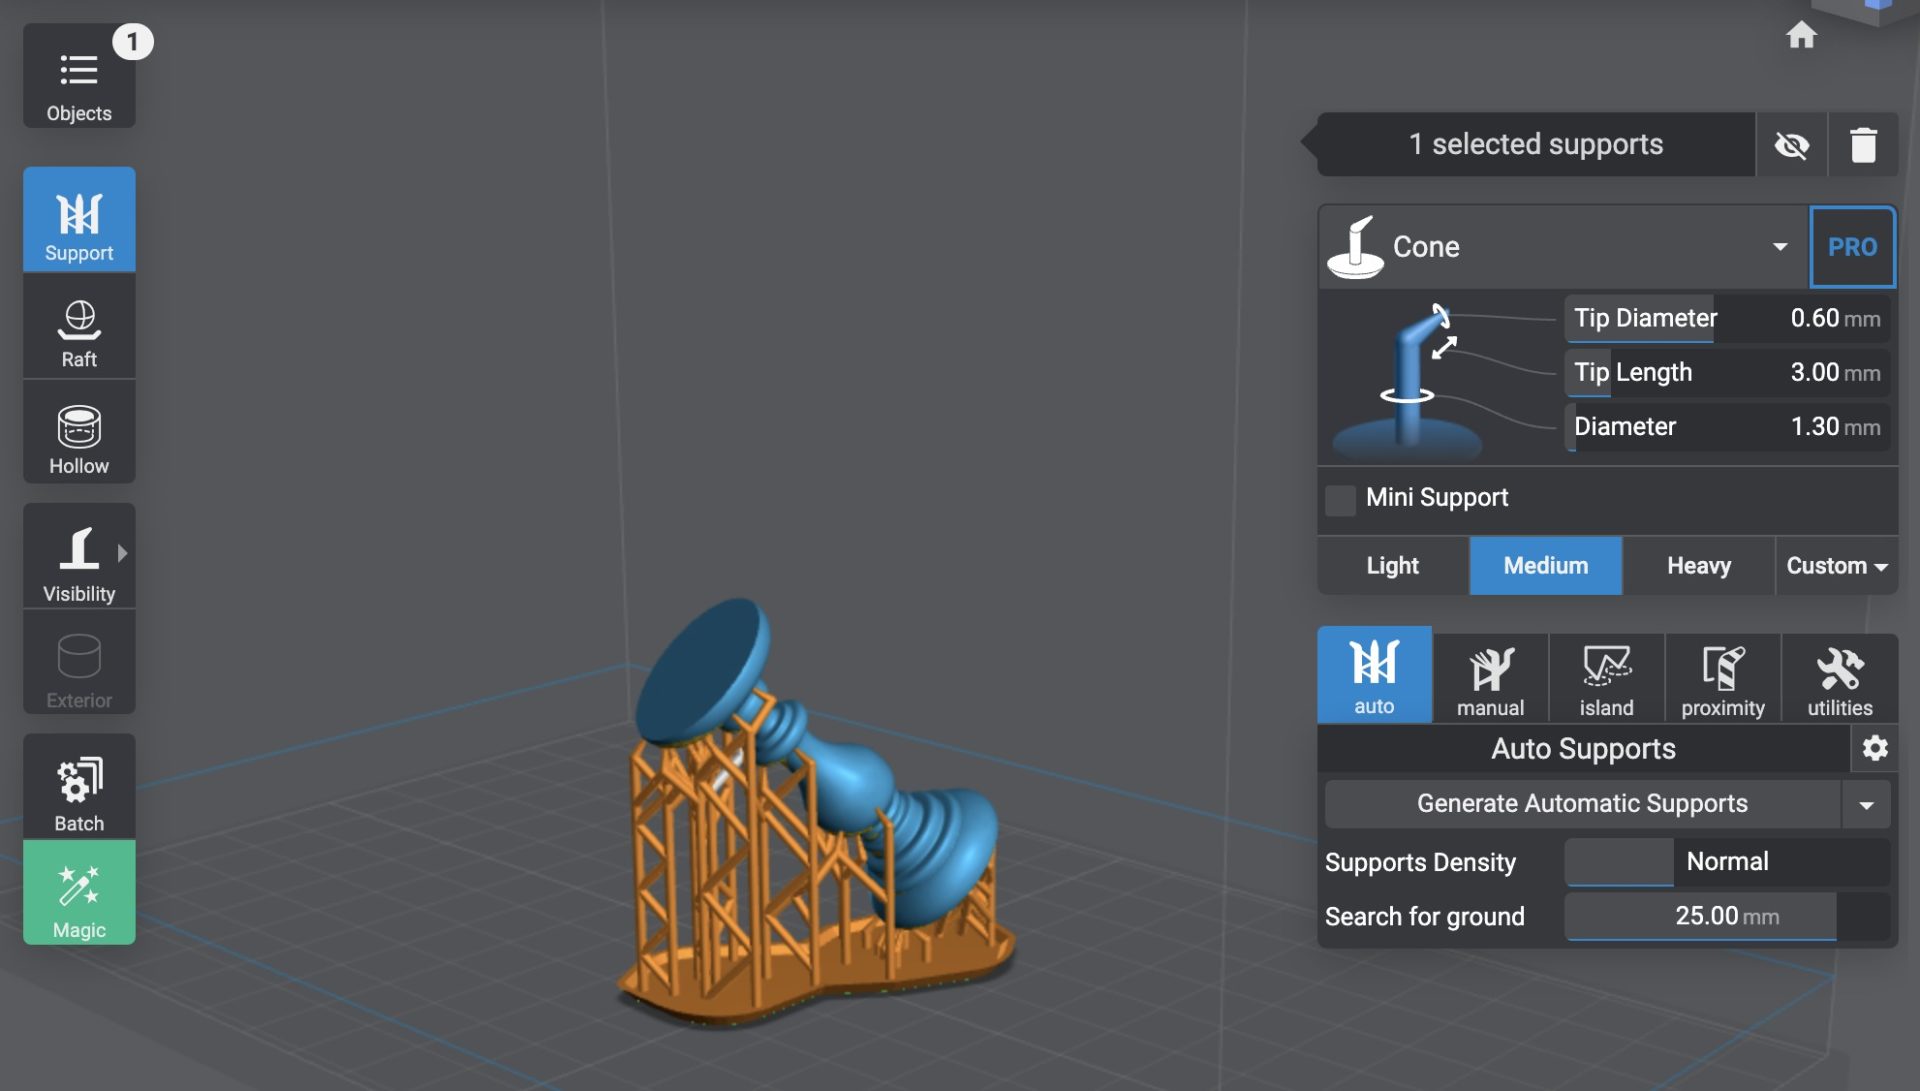Select the Raft tool
1920x1091 pixels.
click(79, 333)
